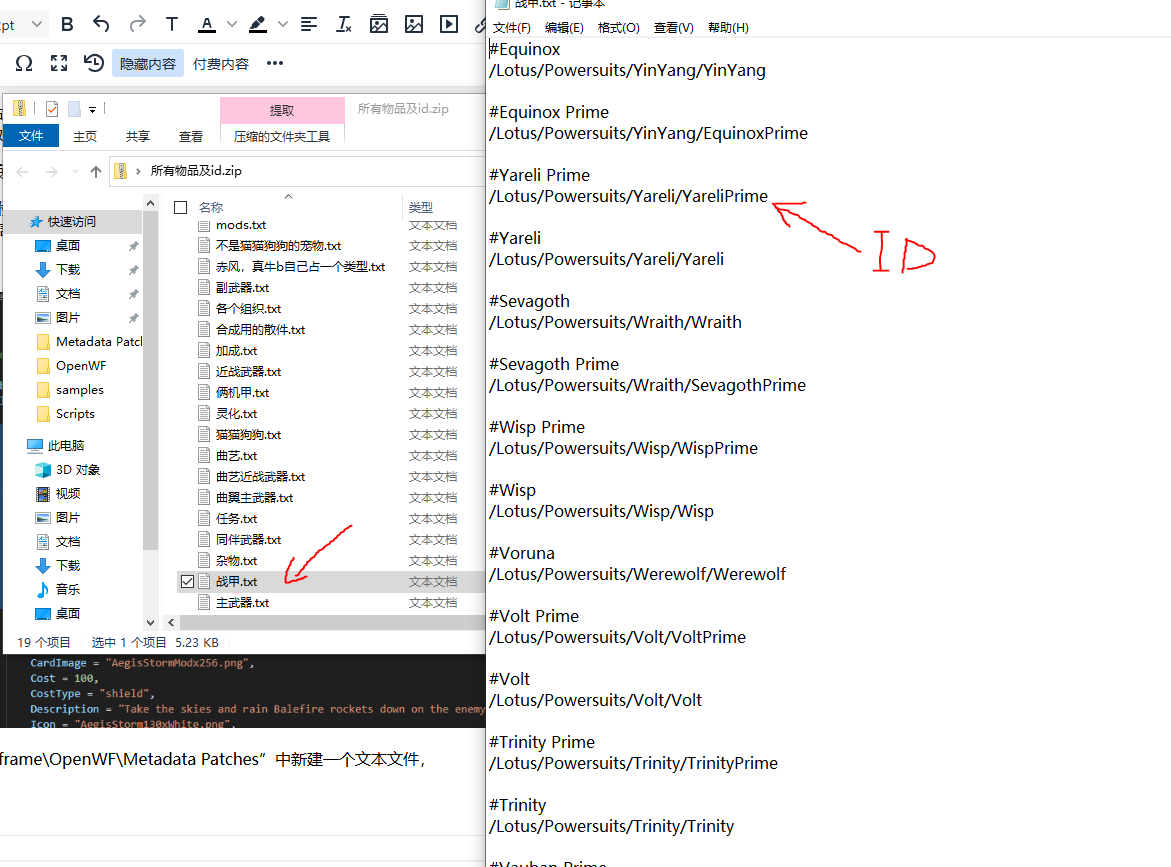Insert a video with the play icon

pos(449,24)
